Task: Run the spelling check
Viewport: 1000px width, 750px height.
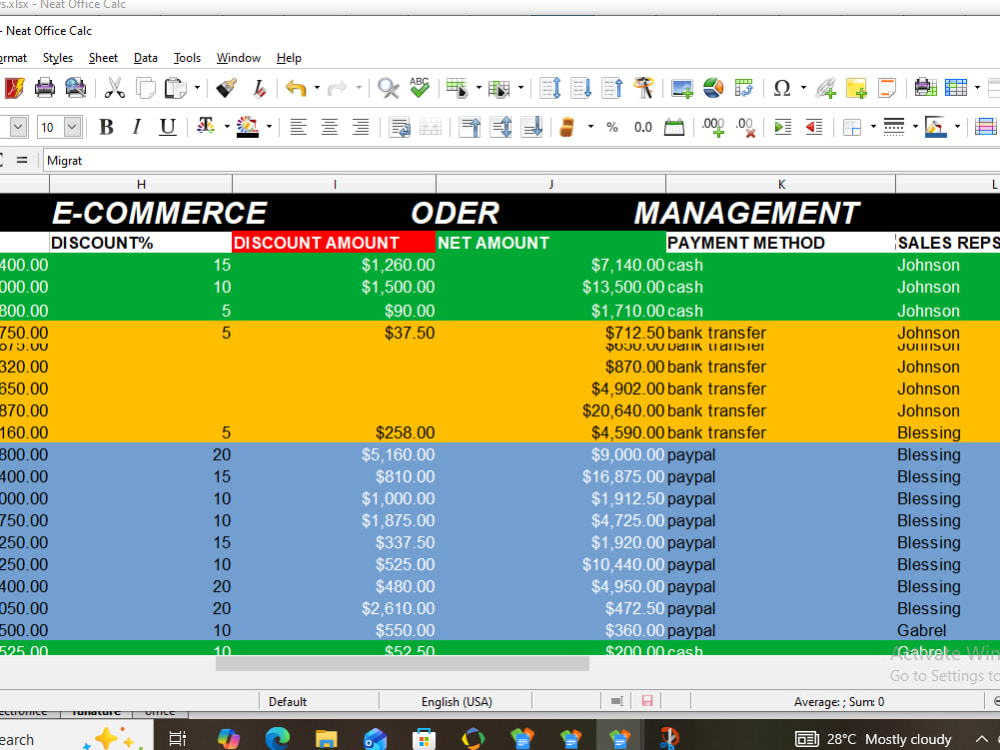Action: tap(419, 87)
